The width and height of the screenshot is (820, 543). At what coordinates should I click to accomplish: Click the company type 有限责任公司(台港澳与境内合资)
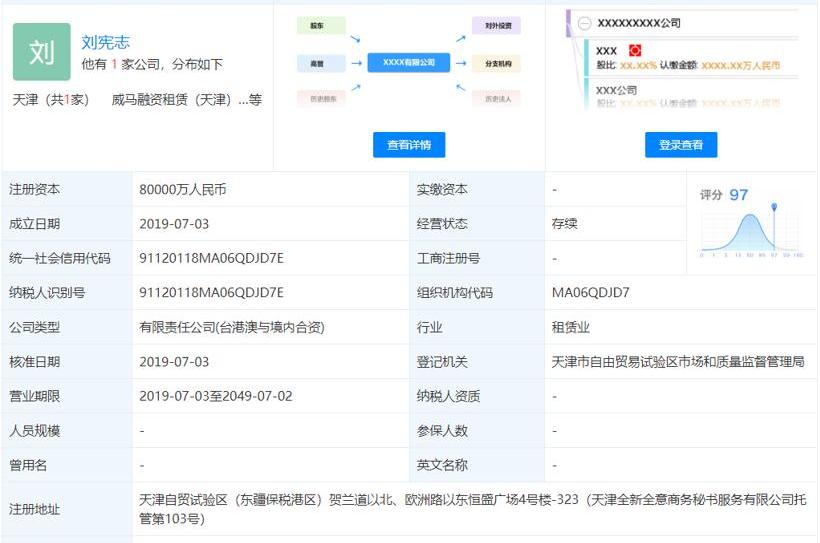pyautogui.click(x=232, y=327)
